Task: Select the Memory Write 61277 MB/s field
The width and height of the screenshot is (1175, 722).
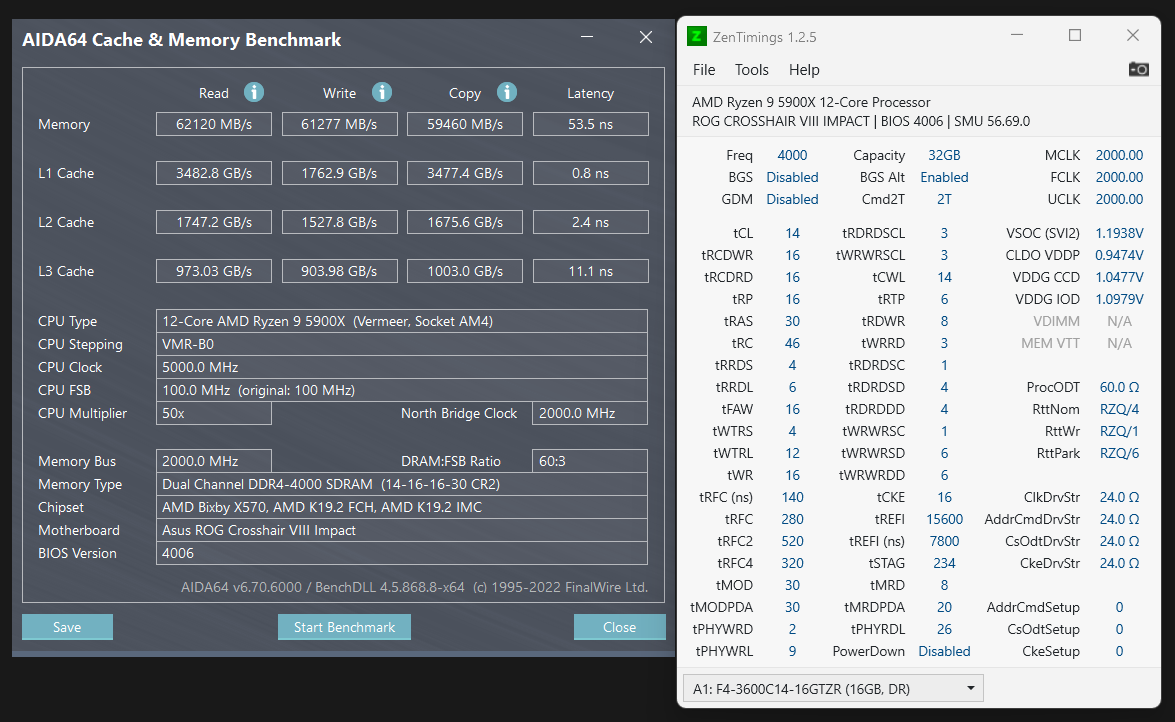Action: (339, 124)
